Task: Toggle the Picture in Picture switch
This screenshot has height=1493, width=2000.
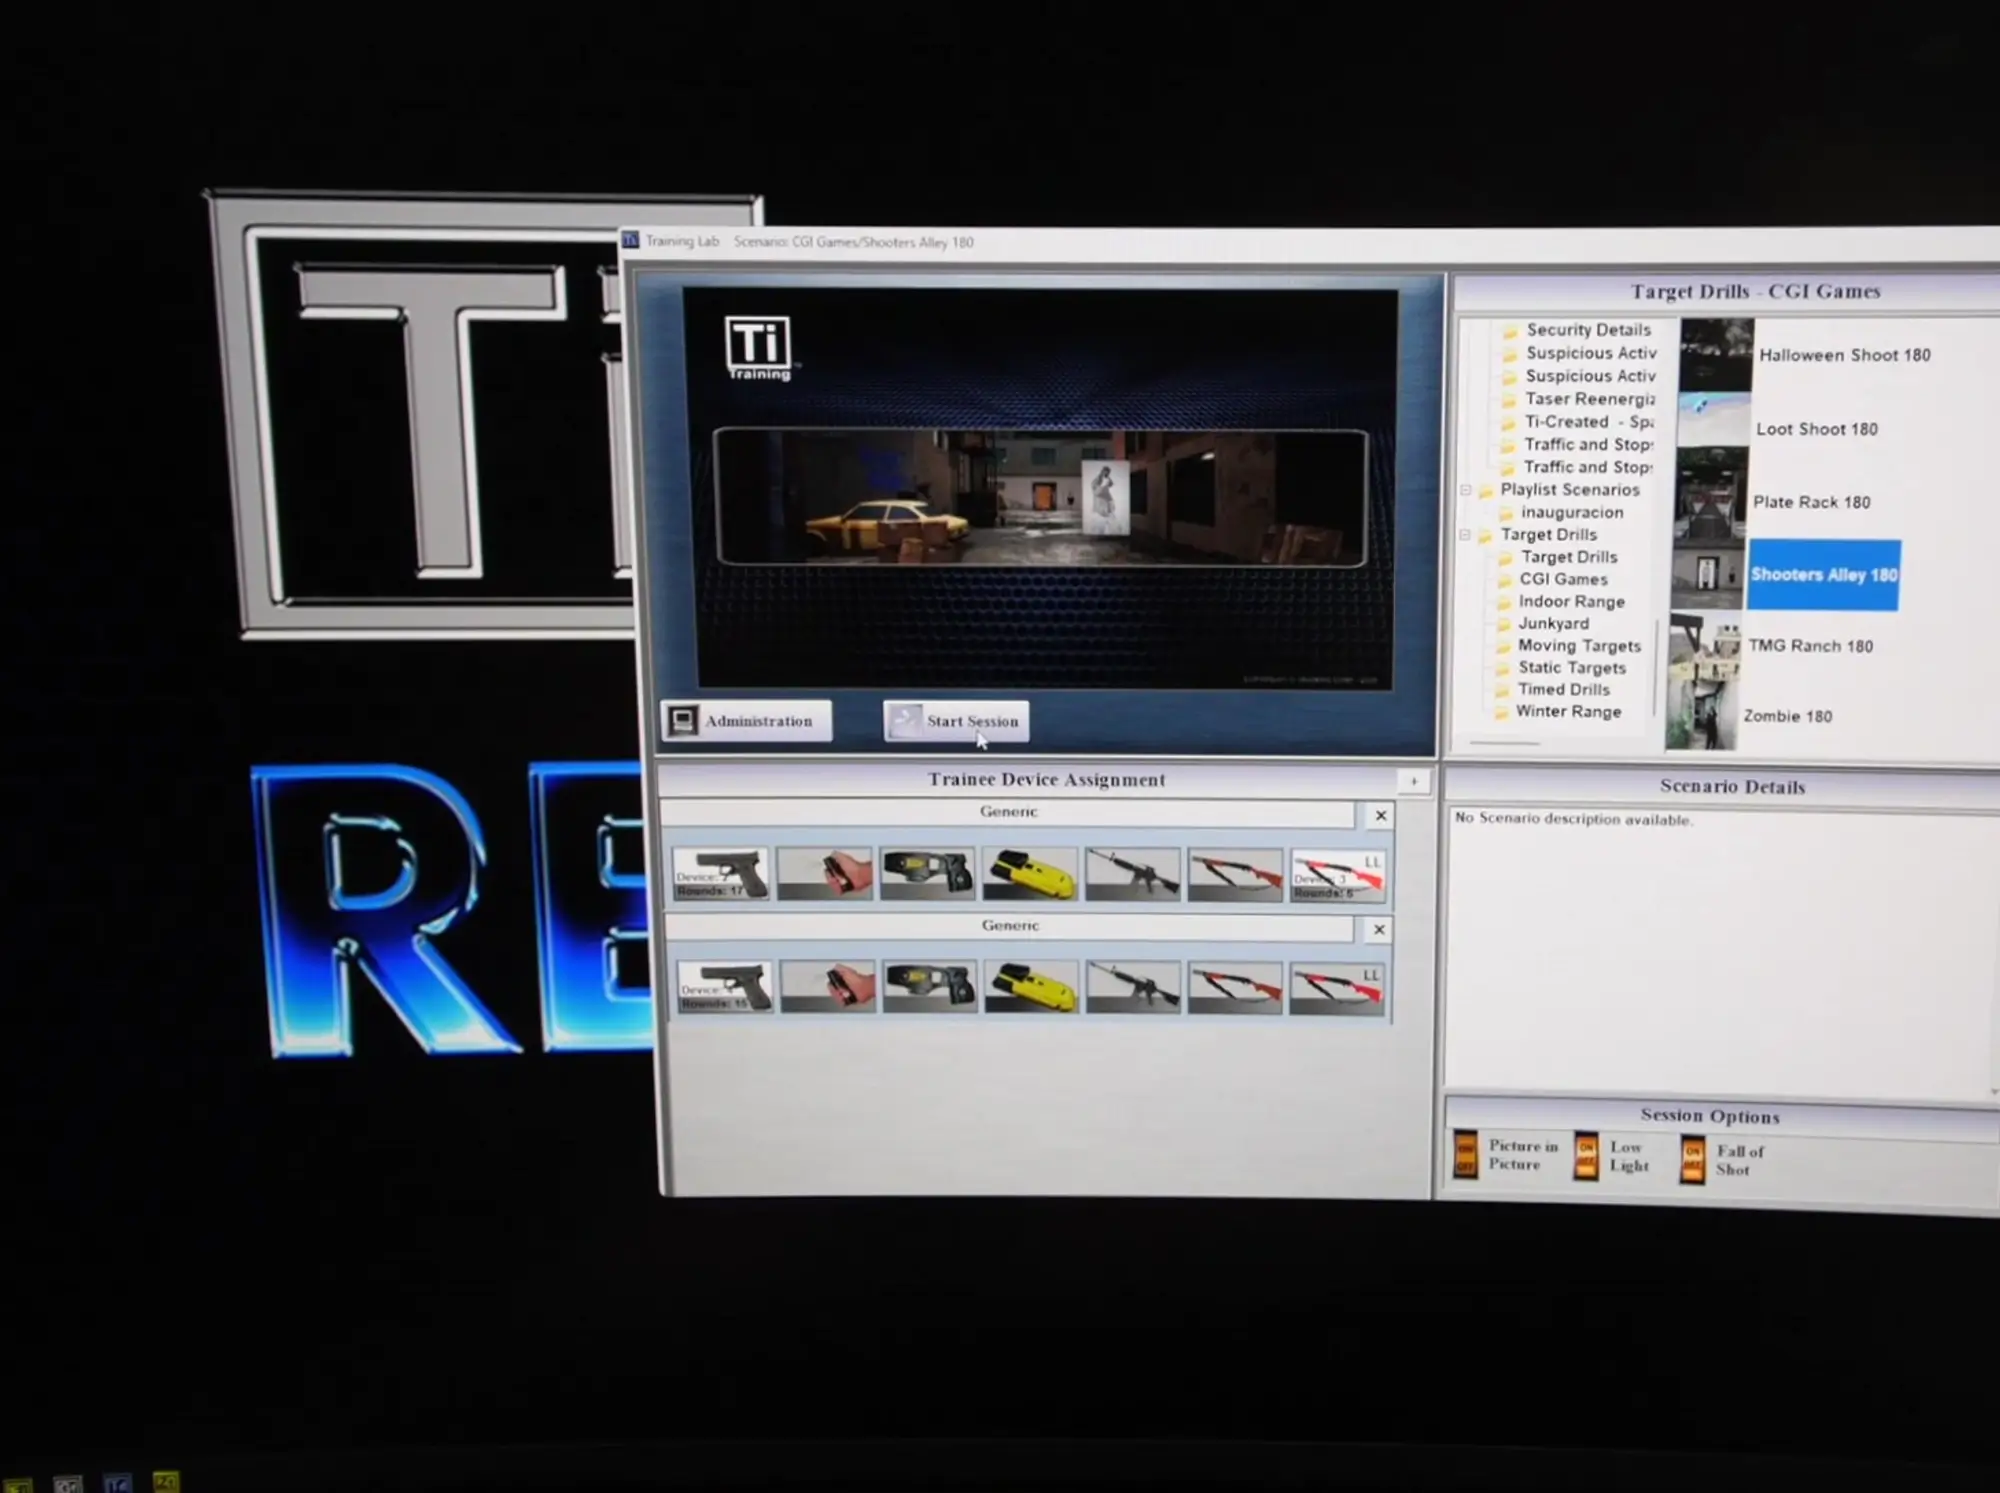Action: coord(1465,1155)
